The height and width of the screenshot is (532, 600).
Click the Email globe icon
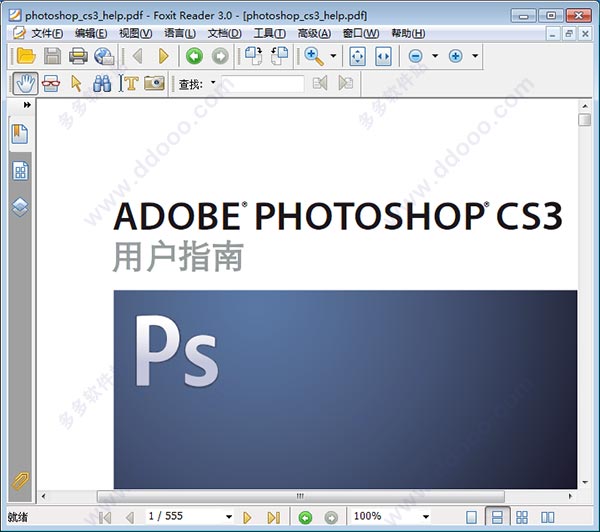104,56
